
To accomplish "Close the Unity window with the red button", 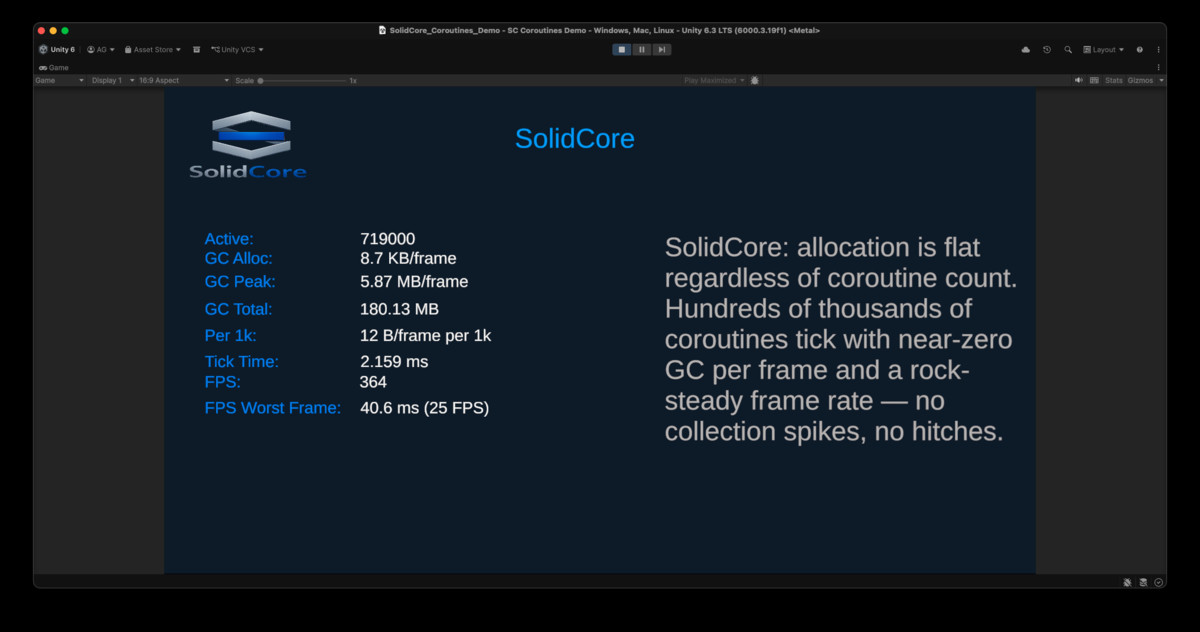I will [x=42, y=31].
